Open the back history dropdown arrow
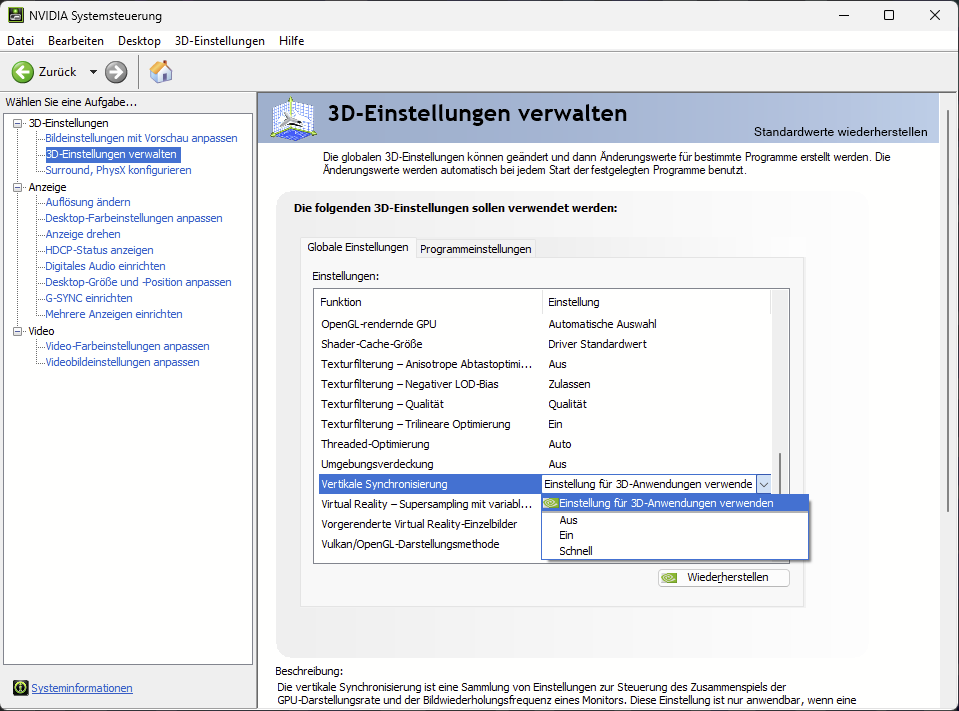Viewport: 959px width, 711px height. (x=93, y=72)
